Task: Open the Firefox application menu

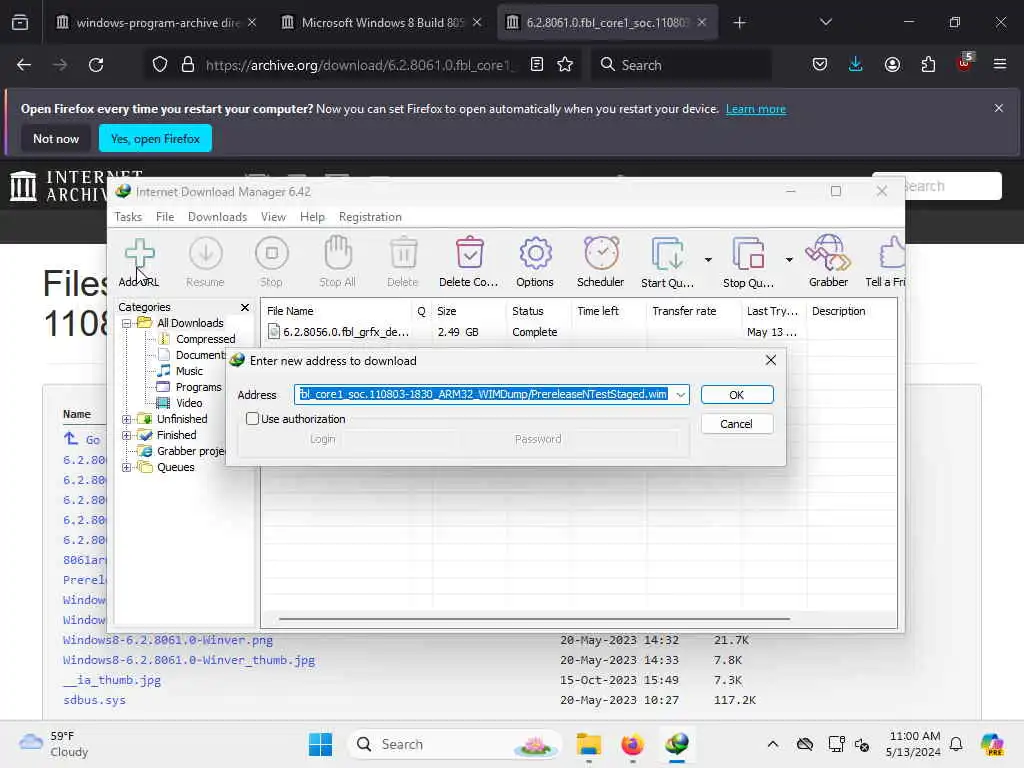Action: (x=1000, y=64)
